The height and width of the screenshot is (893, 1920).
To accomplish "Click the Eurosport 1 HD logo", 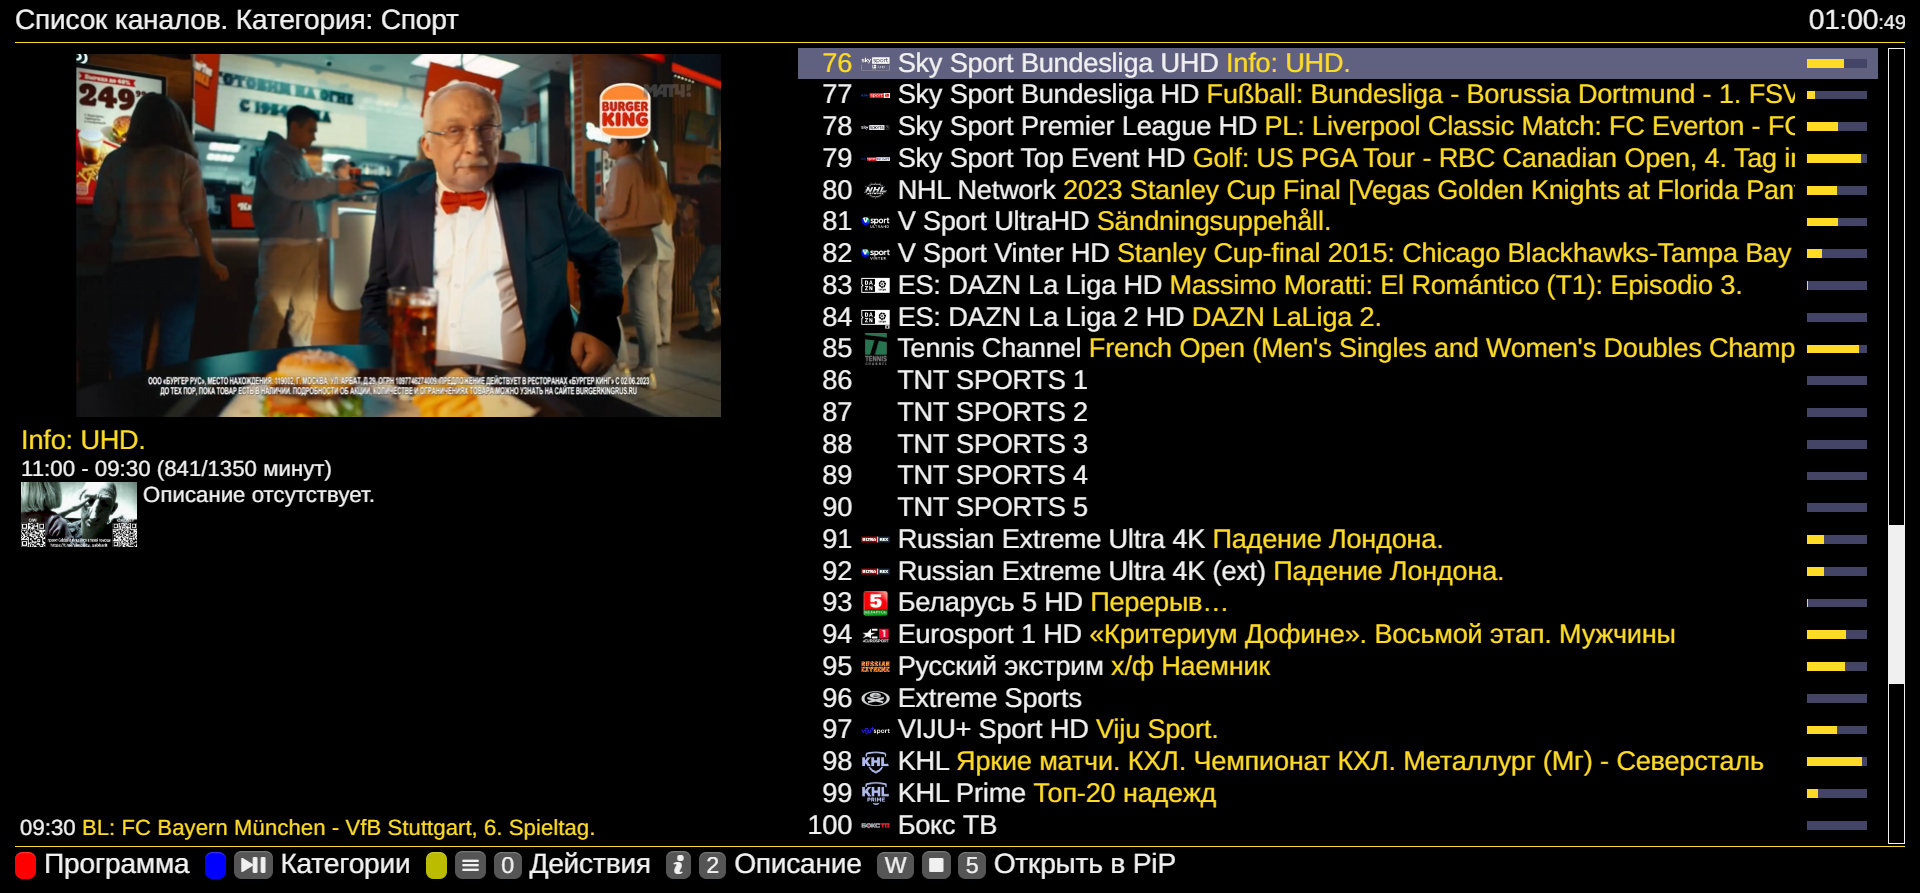I will [x=875, y=634].
